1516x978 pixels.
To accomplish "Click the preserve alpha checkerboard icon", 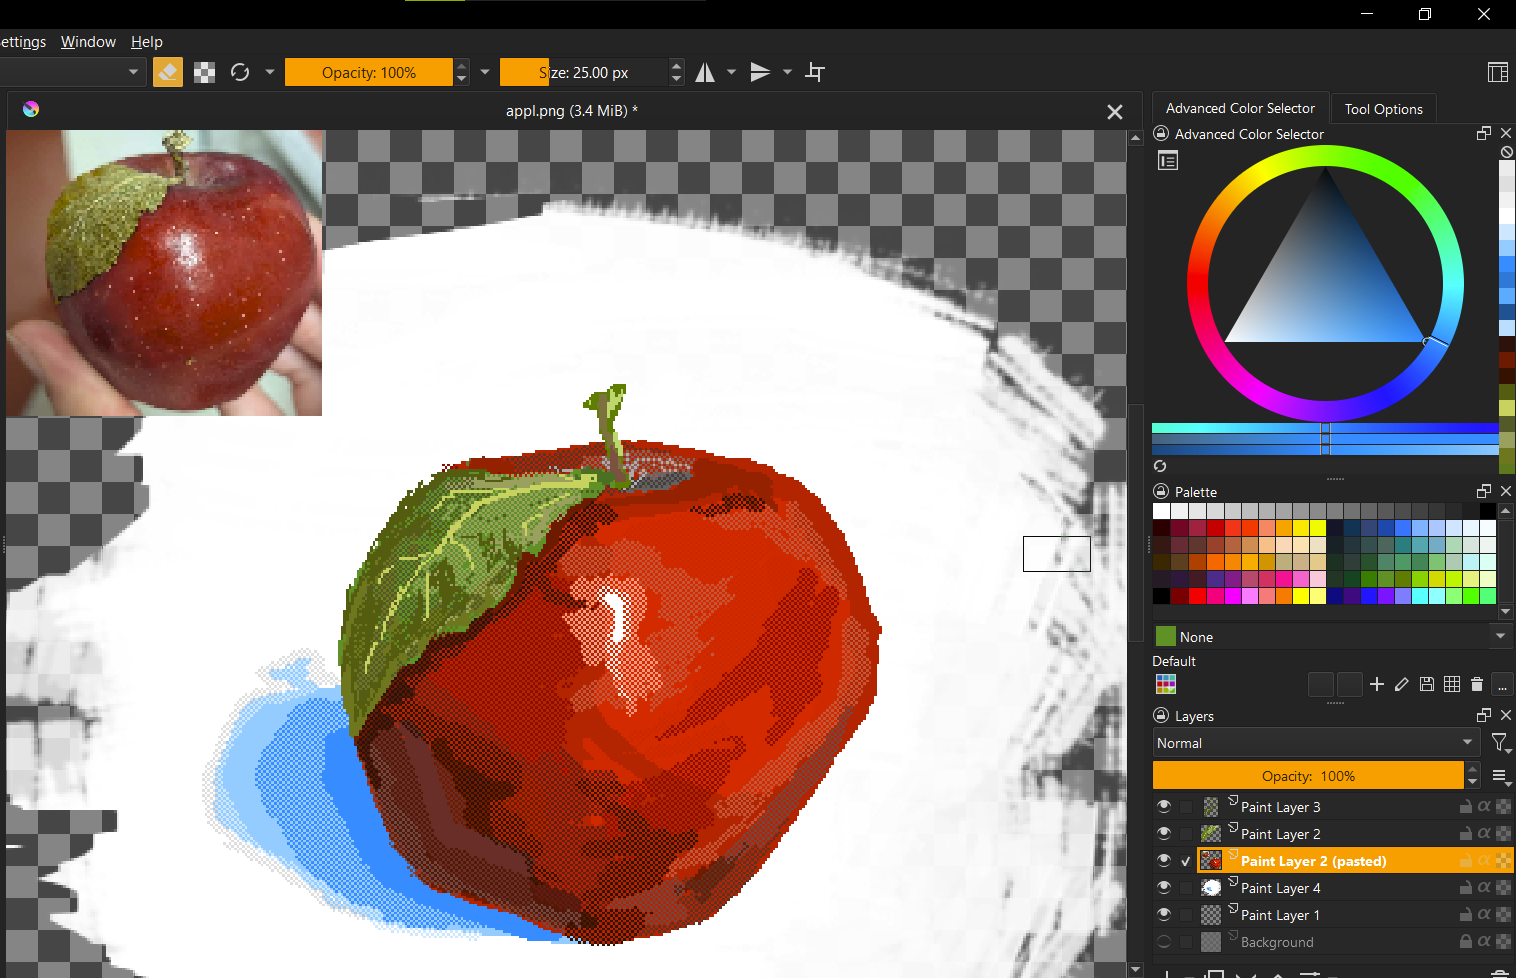I will point(204,72).
